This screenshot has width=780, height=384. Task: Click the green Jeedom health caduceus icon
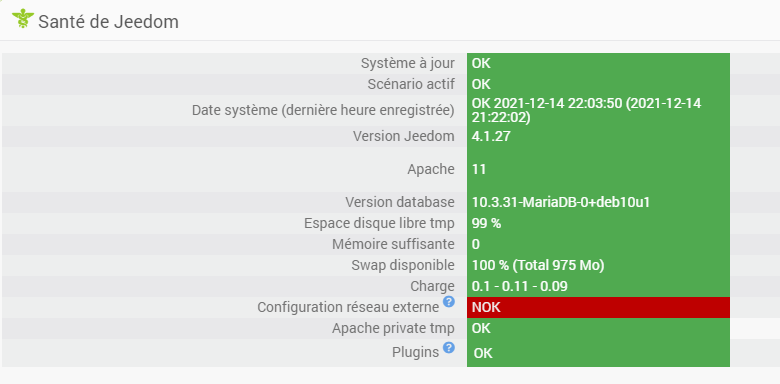point(23,18)
